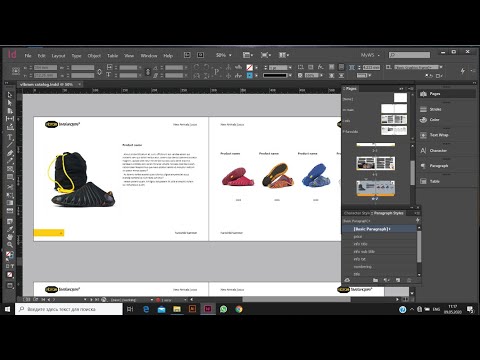Open the Stroke panel icon
Viewport: 480px width, 360px height.
[423, 109]
